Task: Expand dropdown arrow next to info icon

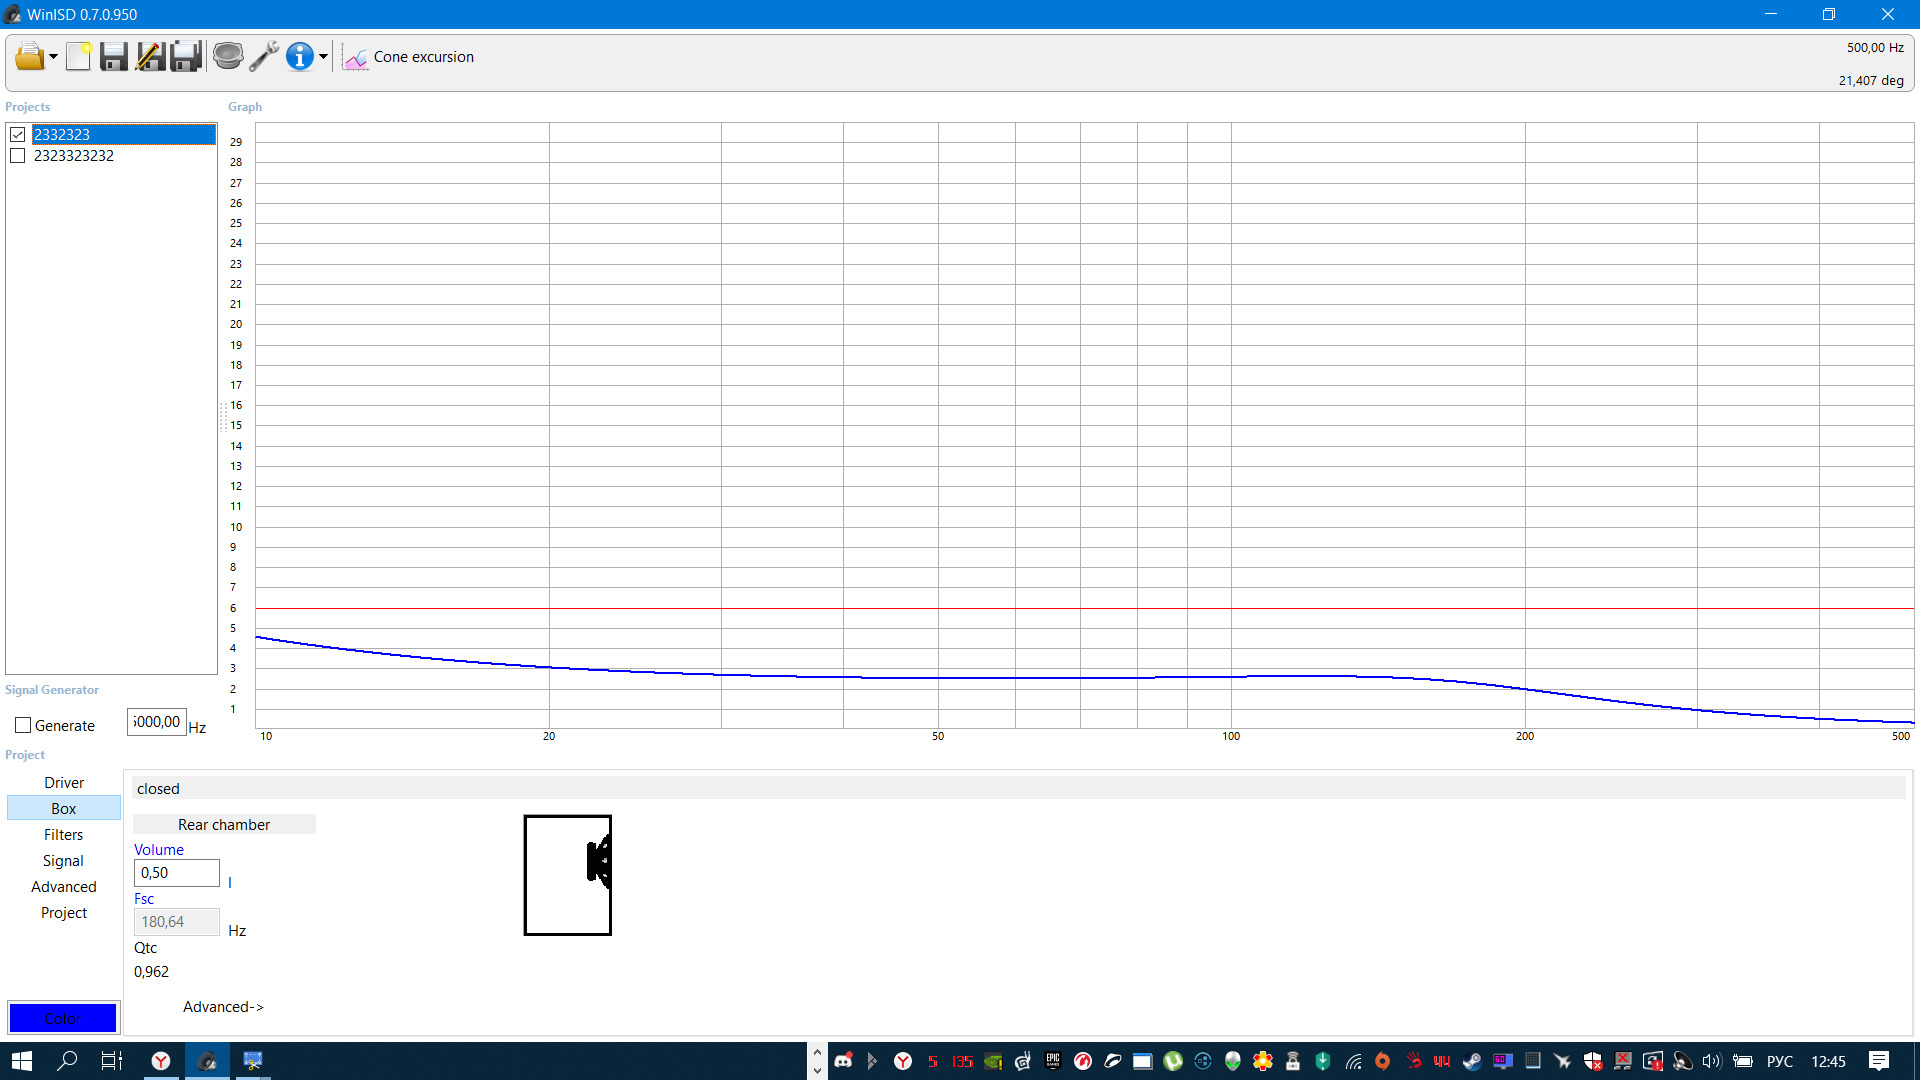Action: (x=323, y=57)
